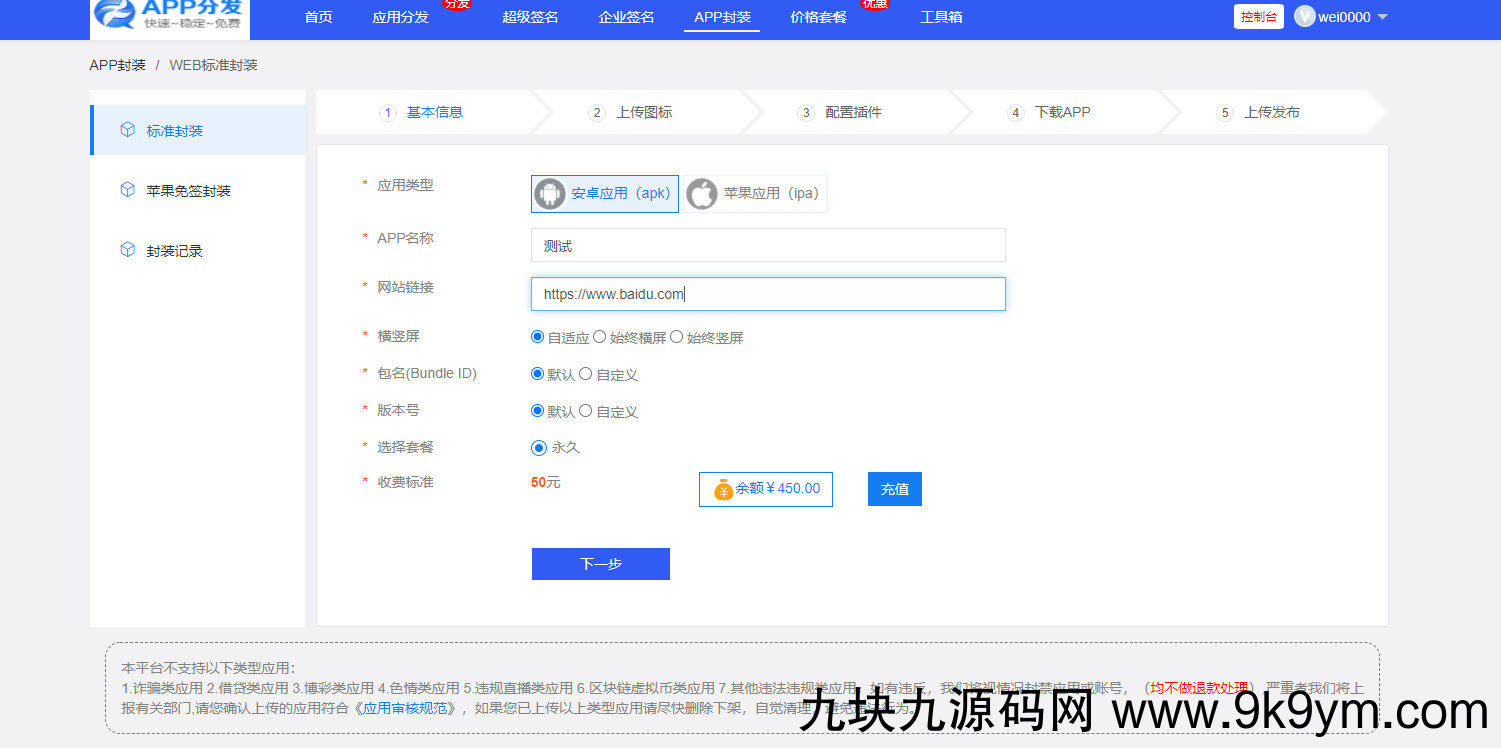Choose 自定义 for 包名 Bundle ID
The width and height of the screenshot is (1501, 748).
tap(586, 374)
